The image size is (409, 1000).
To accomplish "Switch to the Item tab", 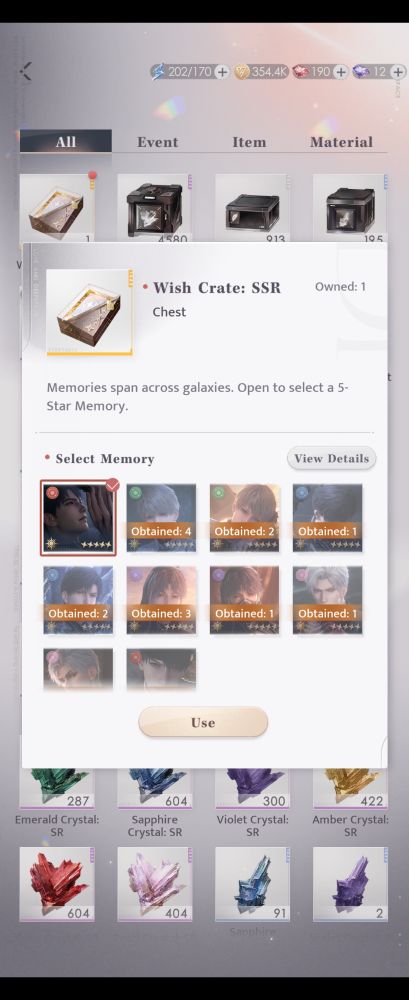I will (249, 142).
